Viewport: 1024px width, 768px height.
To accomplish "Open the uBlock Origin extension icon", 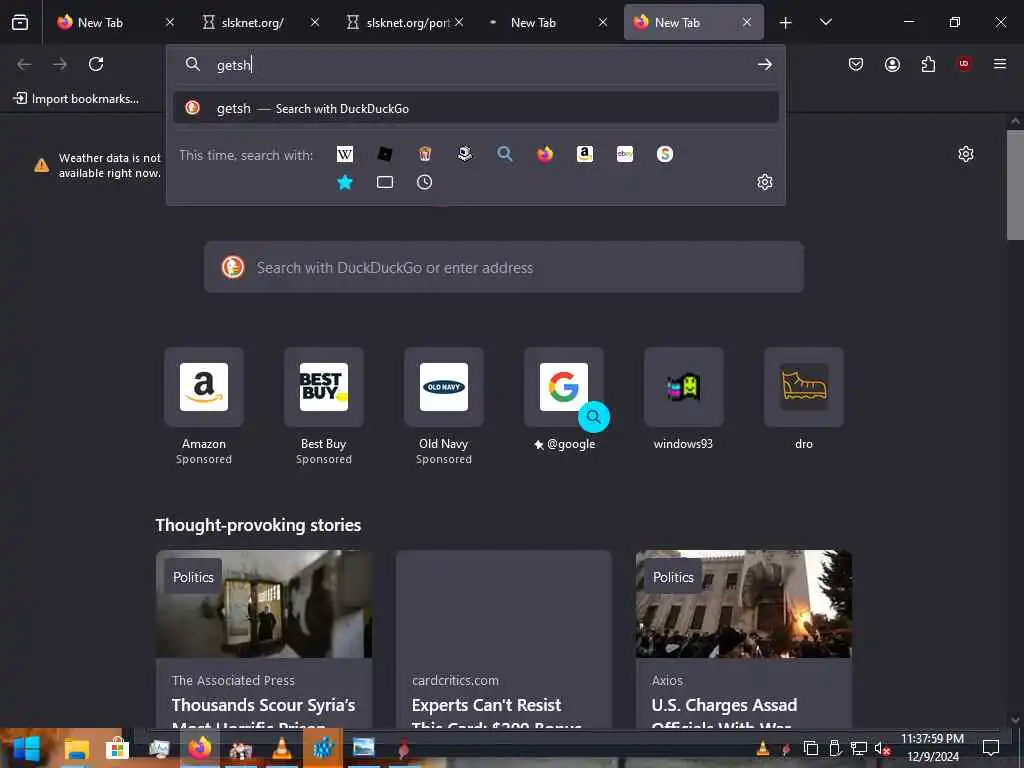I will coord(964,64).
